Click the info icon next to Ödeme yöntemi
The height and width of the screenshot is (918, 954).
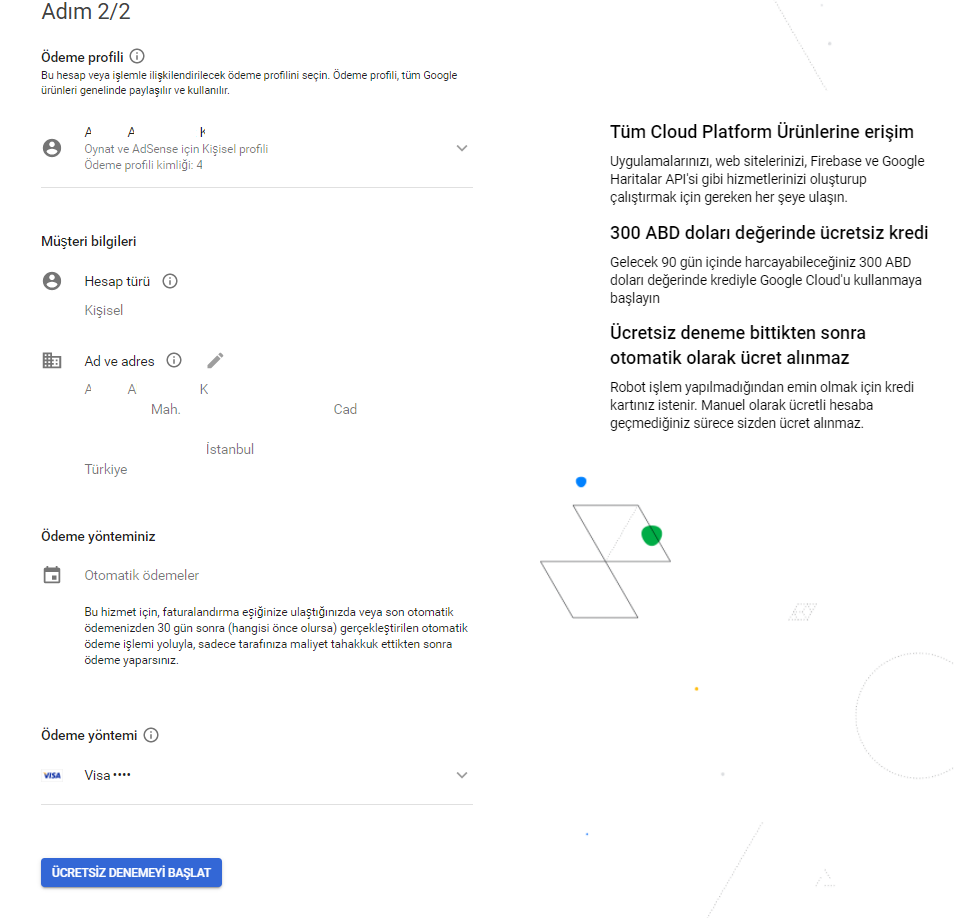[x=151, y=735]
